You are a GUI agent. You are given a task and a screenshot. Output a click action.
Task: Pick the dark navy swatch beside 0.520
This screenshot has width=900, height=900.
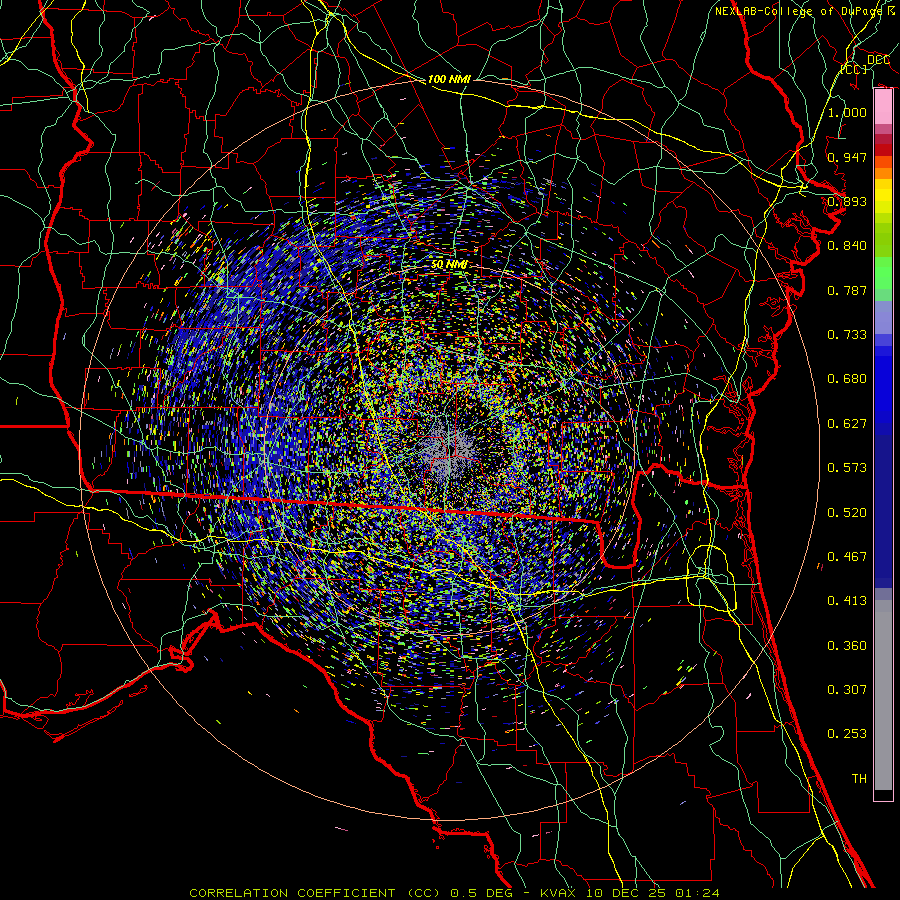tap(883, 511)
